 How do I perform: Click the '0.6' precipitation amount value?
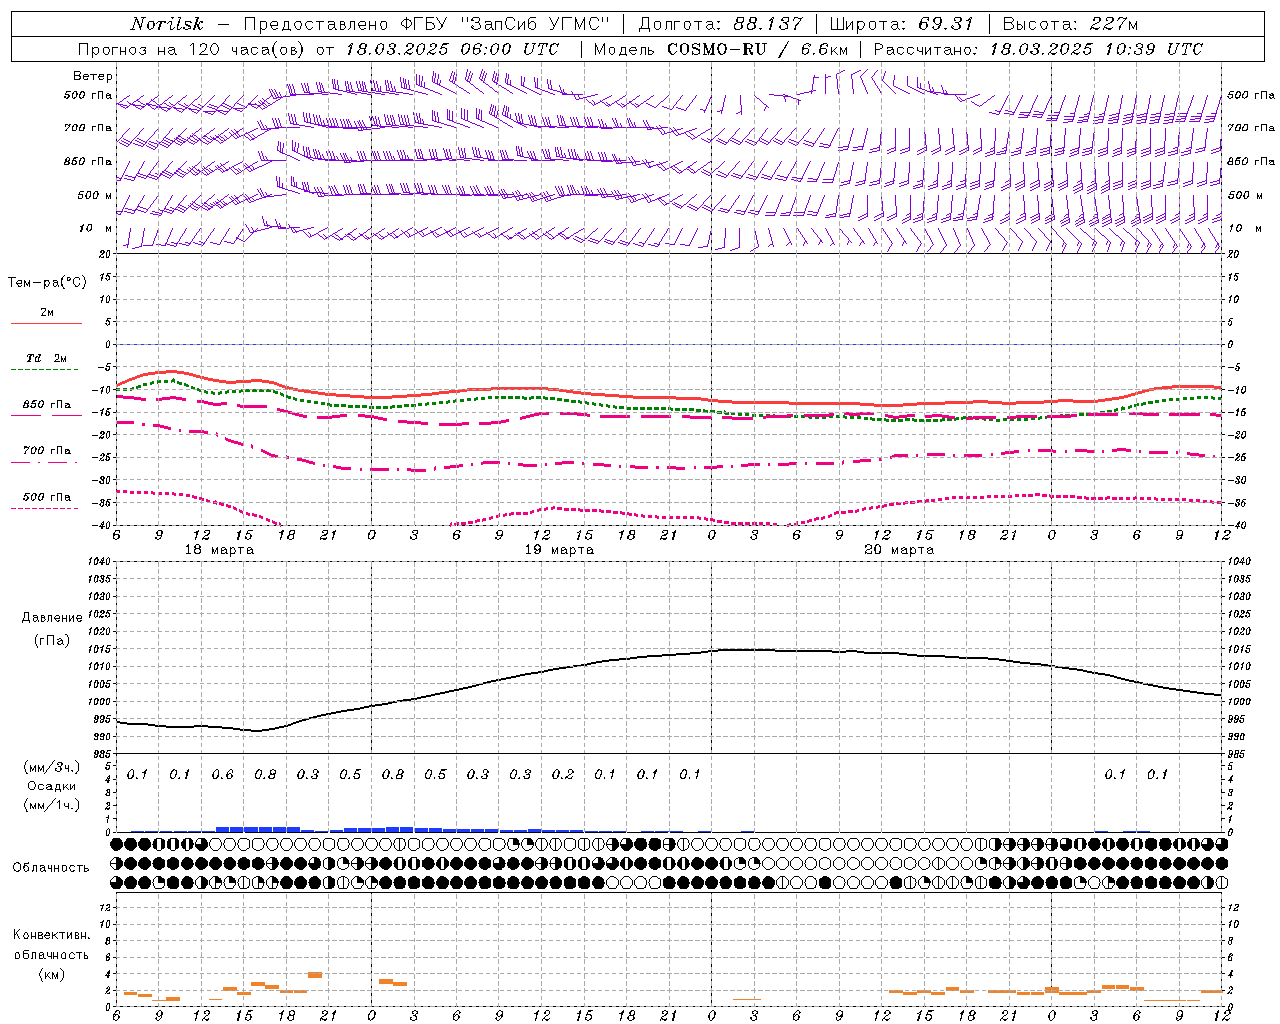tap(222, 774)
